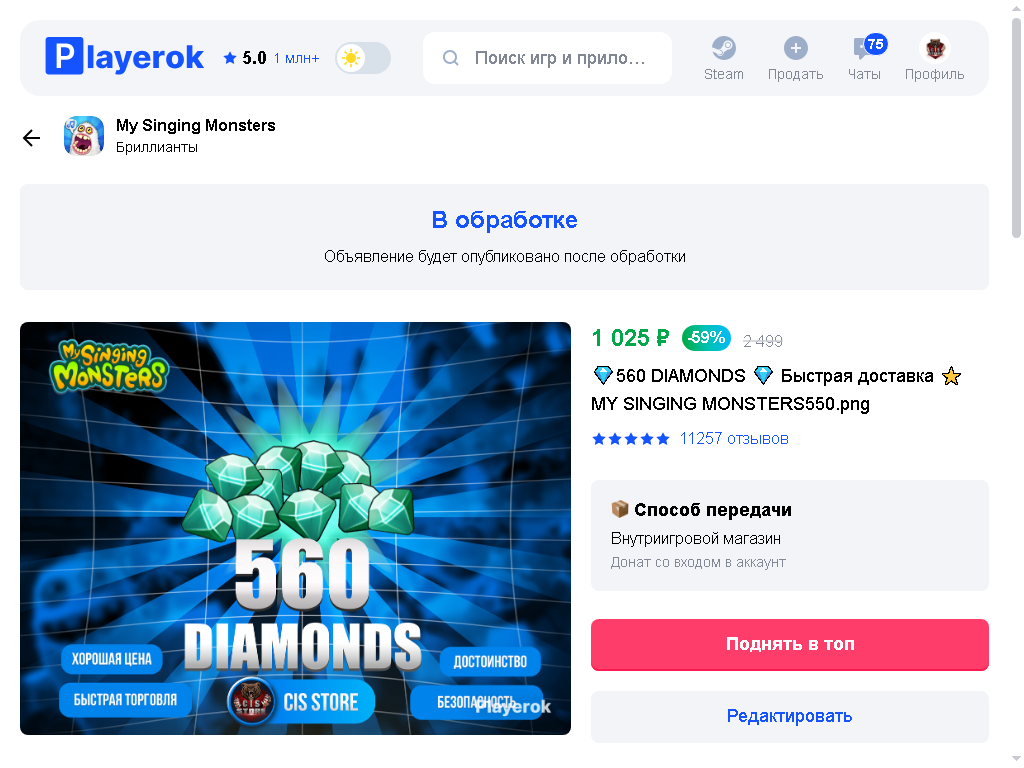Screen dimensions: 1024x768
Task: Open Чаты with 75 notifications
Action: 864,58
